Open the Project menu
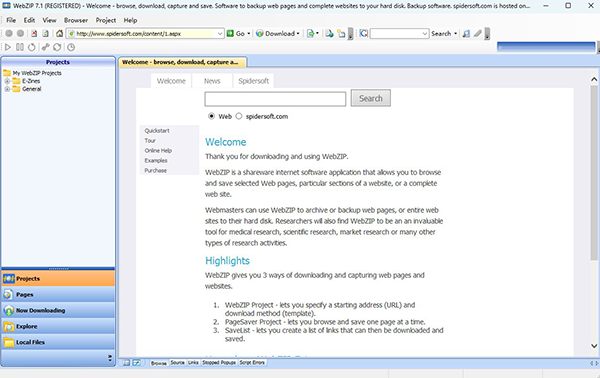Image resolution: width=600 pixels, height=378 pixels. point(106,20)
